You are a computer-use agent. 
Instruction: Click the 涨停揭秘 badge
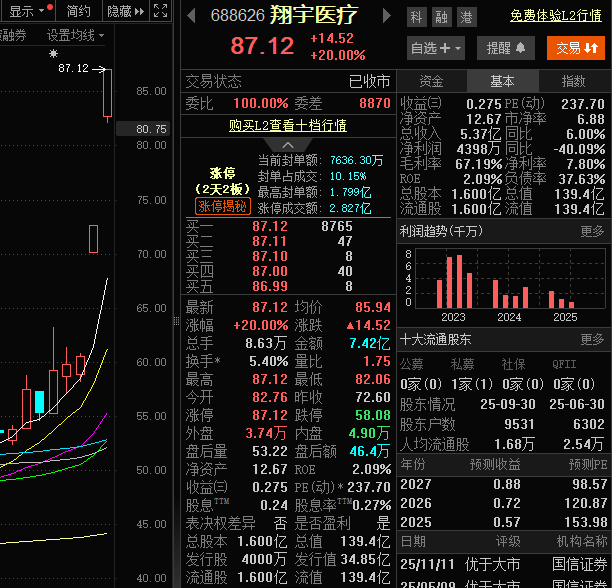point(222,206)
